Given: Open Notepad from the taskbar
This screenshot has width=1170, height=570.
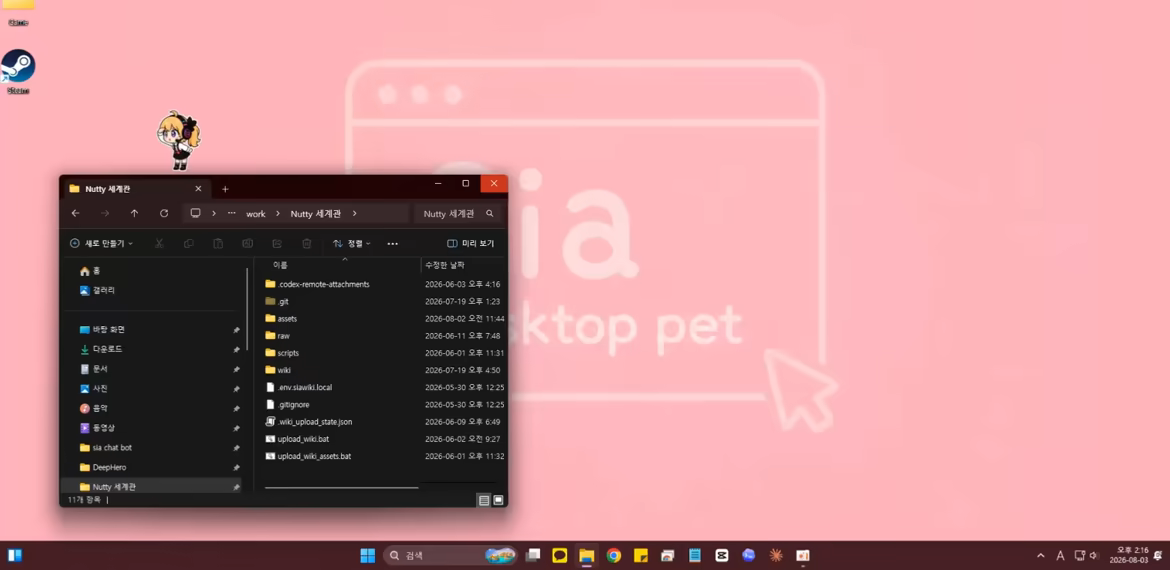Looking at the screenshot, I should [x=695, y=555].
